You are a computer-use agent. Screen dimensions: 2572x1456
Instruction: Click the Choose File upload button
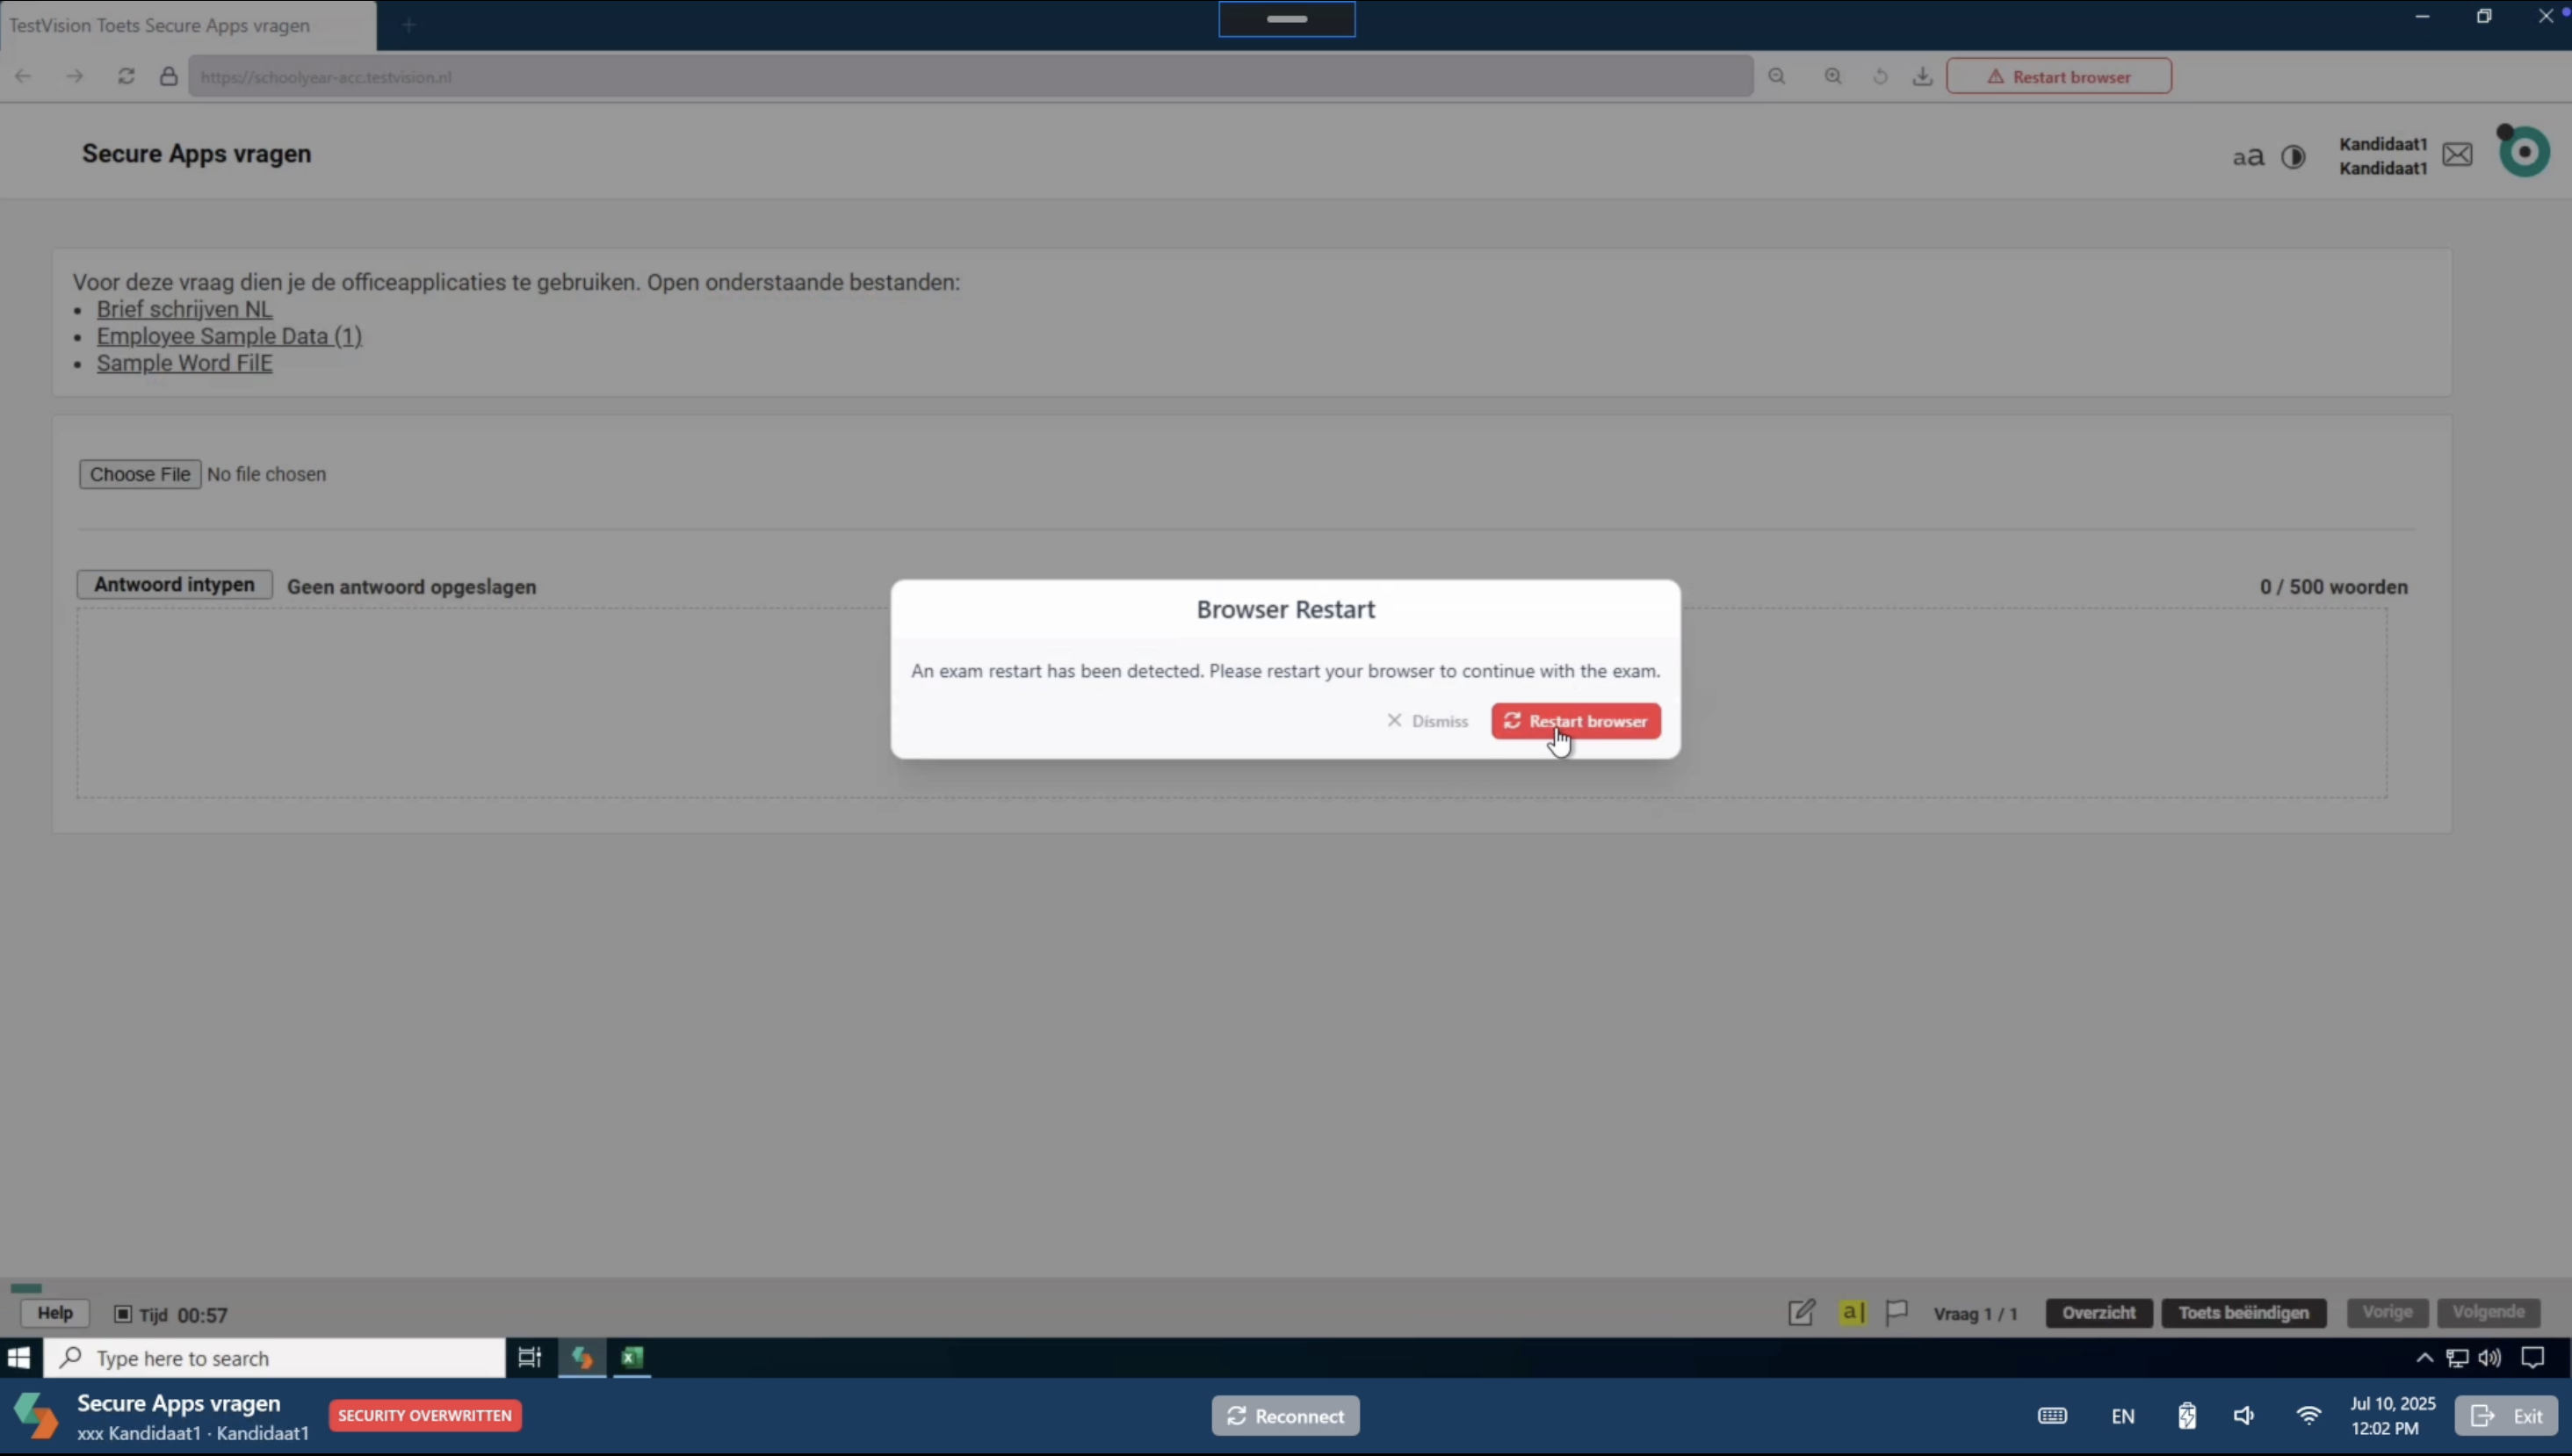pyautogui.click(x=140, y=474)
